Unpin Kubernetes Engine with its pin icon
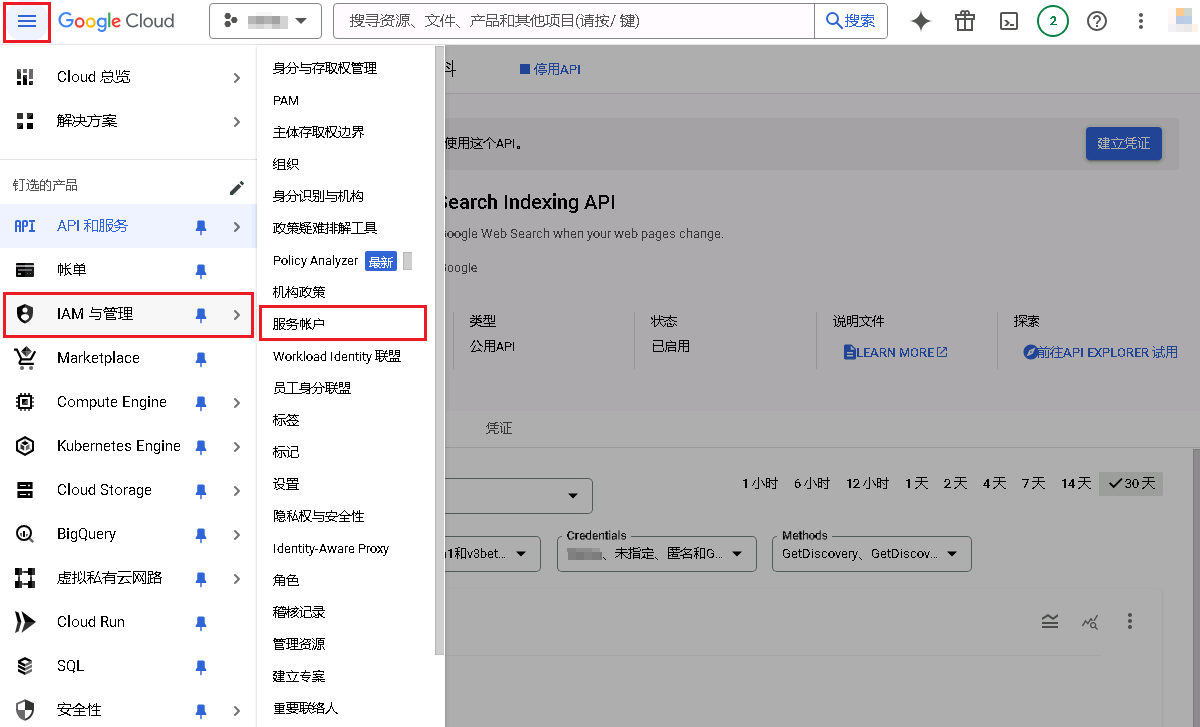 201,447
